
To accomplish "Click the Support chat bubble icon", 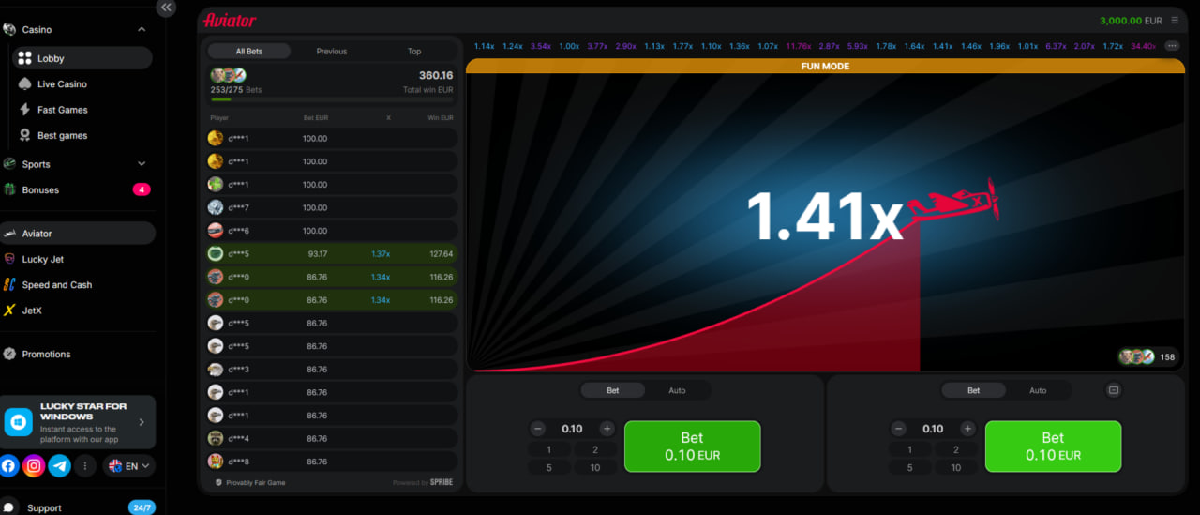I will point(10,507).
